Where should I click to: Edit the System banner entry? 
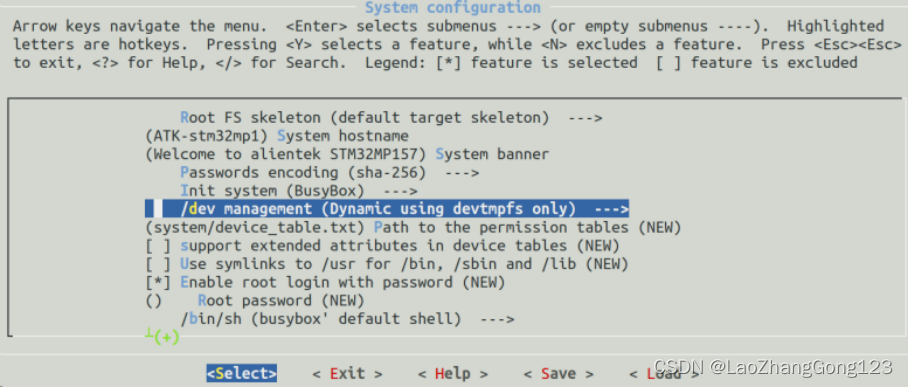click(x=347, y=155)
